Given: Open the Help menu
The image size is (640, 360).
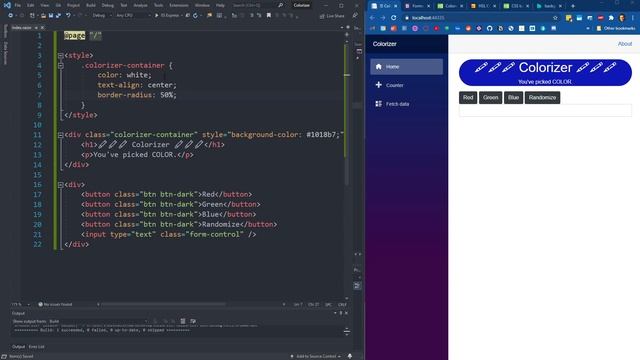Looking at the screenshot, I should point(220,5).
